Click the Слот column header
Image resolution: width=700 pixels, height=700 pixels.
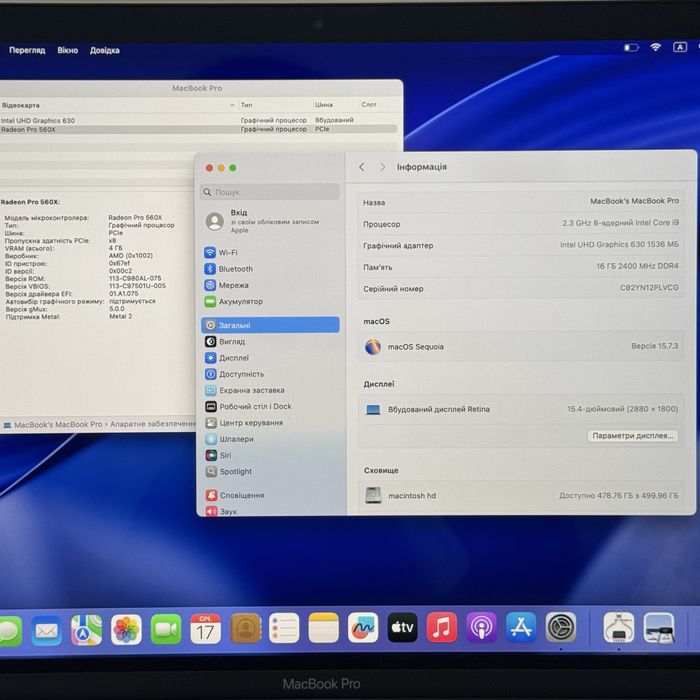[369, 104]
